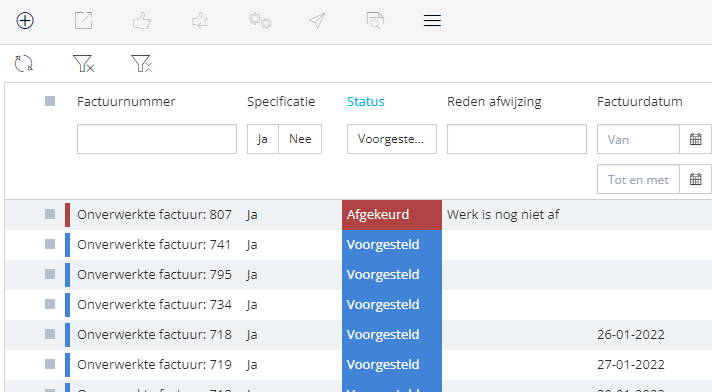This screenshot has height=392, width=712.
Task: Open the Tot en met calendar picker
Action: coord(695,179)
